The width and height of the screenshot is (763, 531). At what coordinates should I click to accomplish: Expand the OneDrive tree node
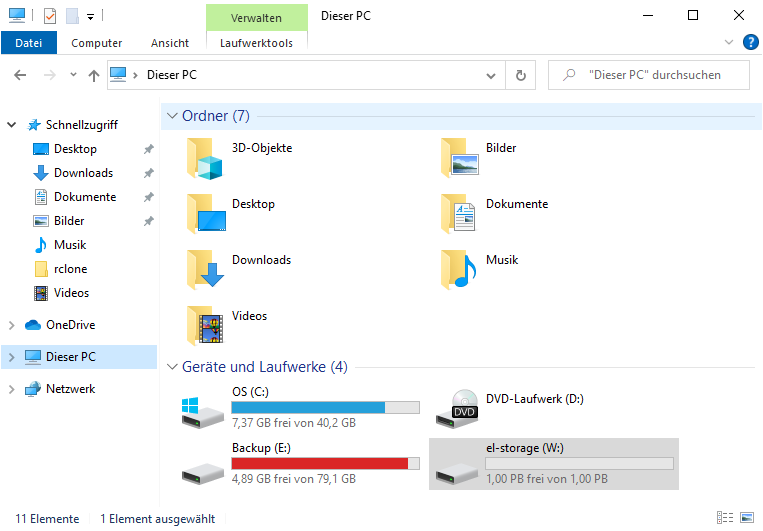(12, 325)
